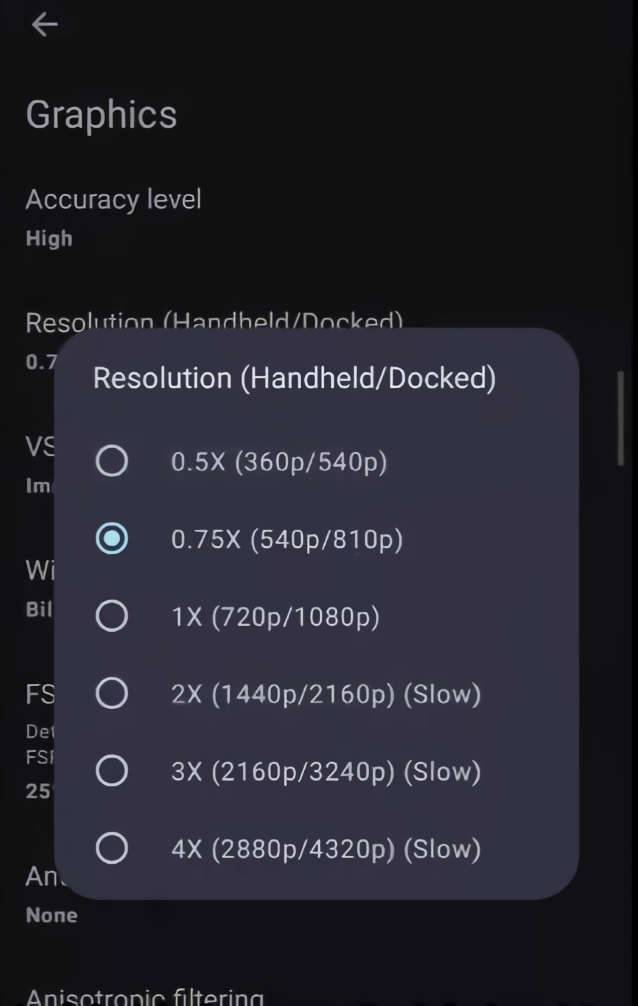Tap the Graphics page heading

click(101, 115)
